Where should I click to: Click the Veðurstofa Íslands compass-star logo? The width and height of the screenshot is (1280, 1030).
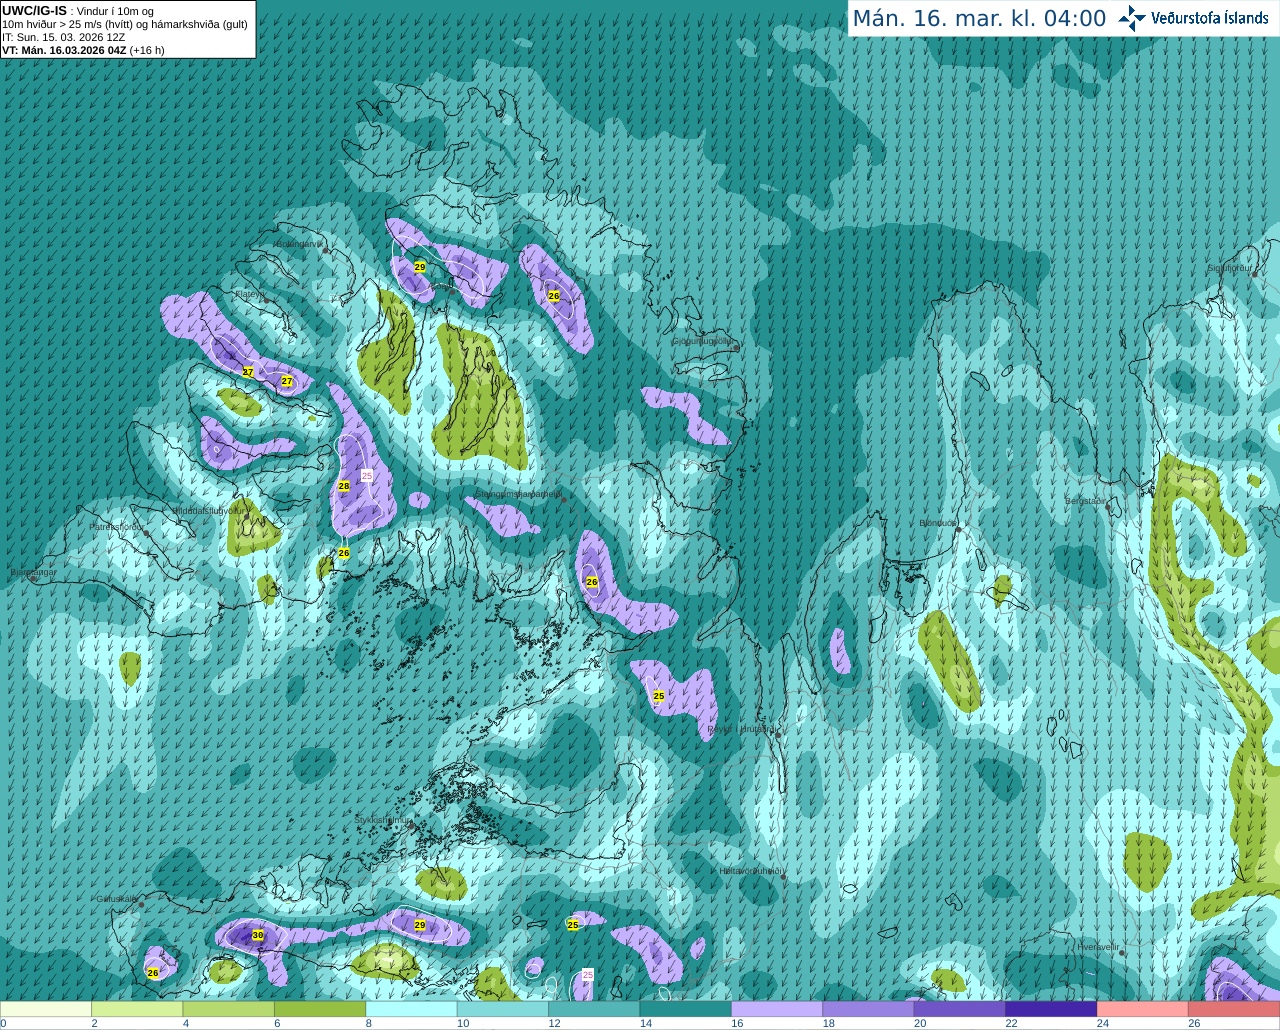click(1131, 18)
